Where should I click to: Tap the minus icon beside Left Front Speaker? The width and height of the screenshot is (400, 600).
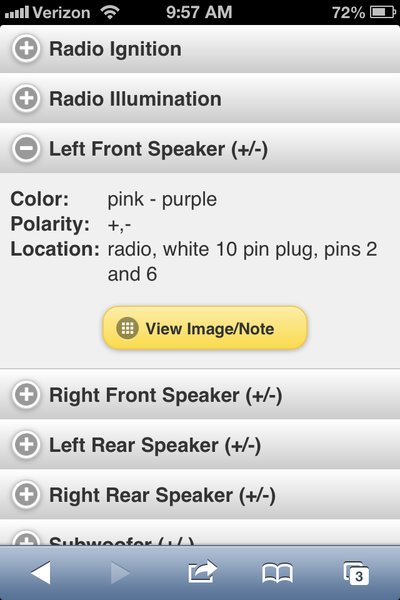(x=26, y=148)
